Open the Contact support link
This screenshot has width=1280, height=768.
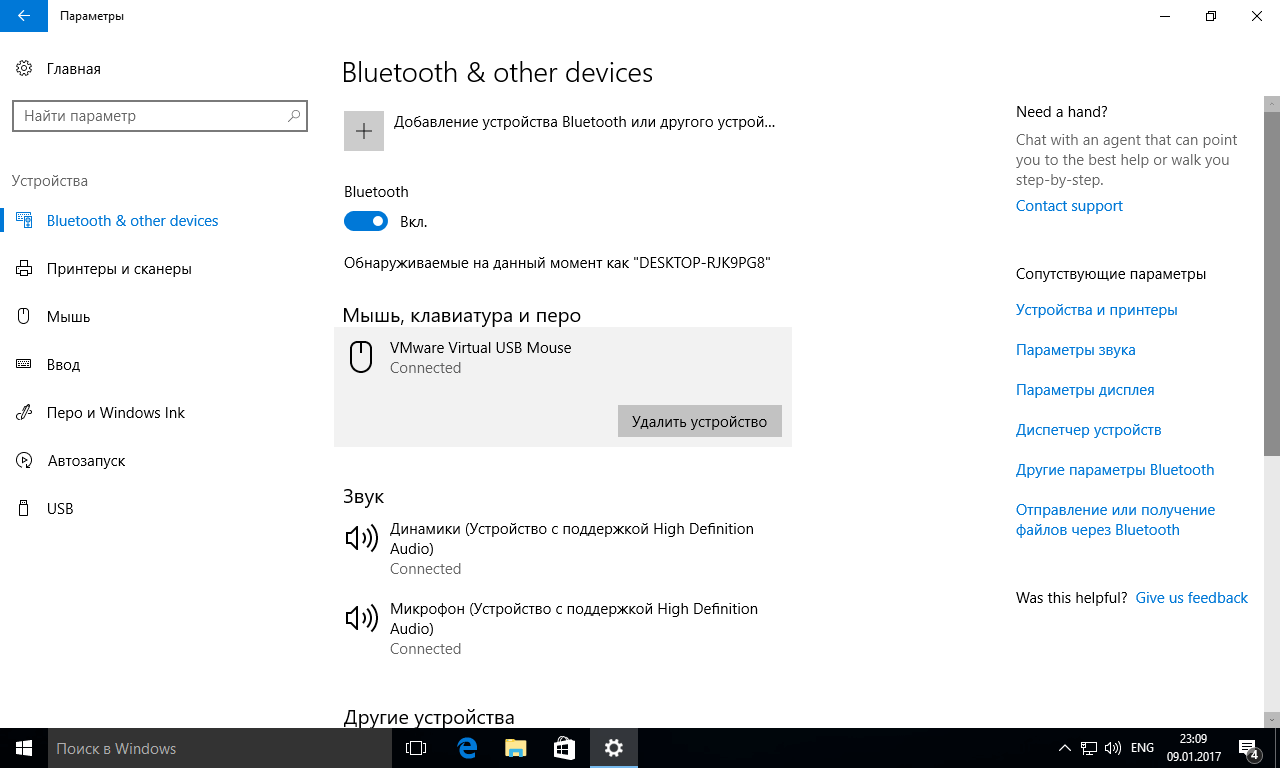[1068, 205]
